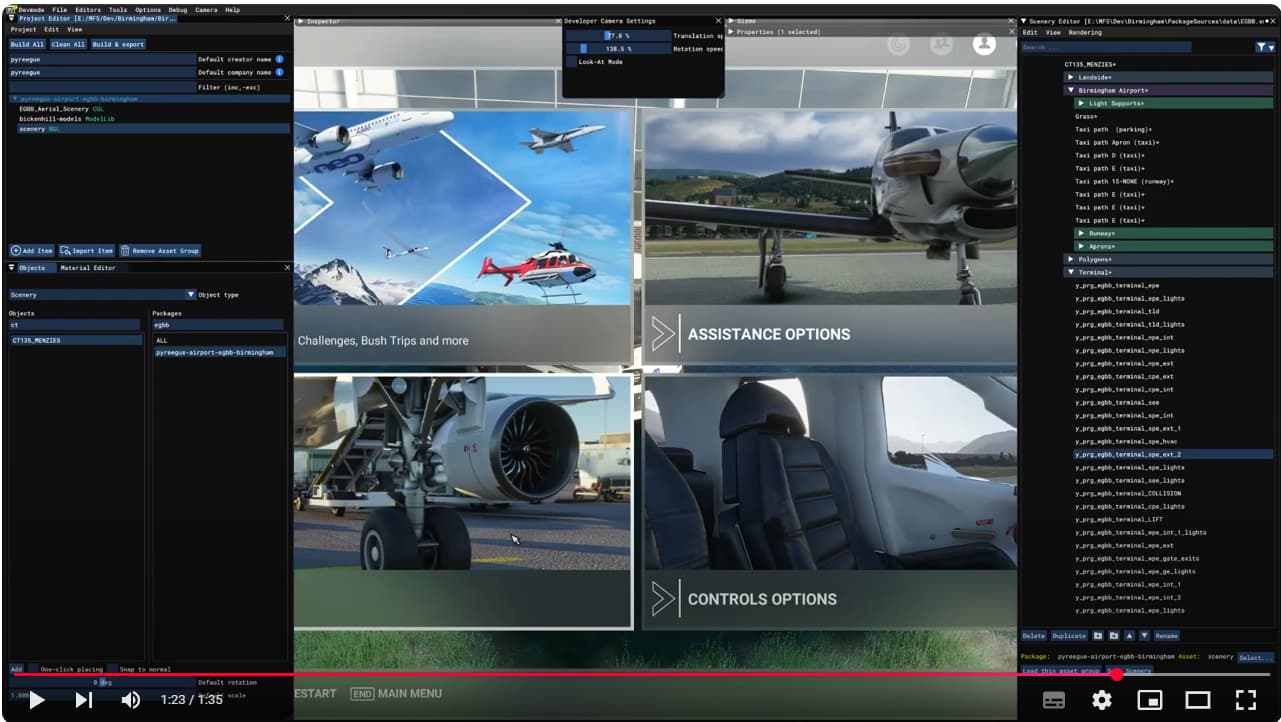
Task: Click the project Filter input field
Action: (102, 87)
